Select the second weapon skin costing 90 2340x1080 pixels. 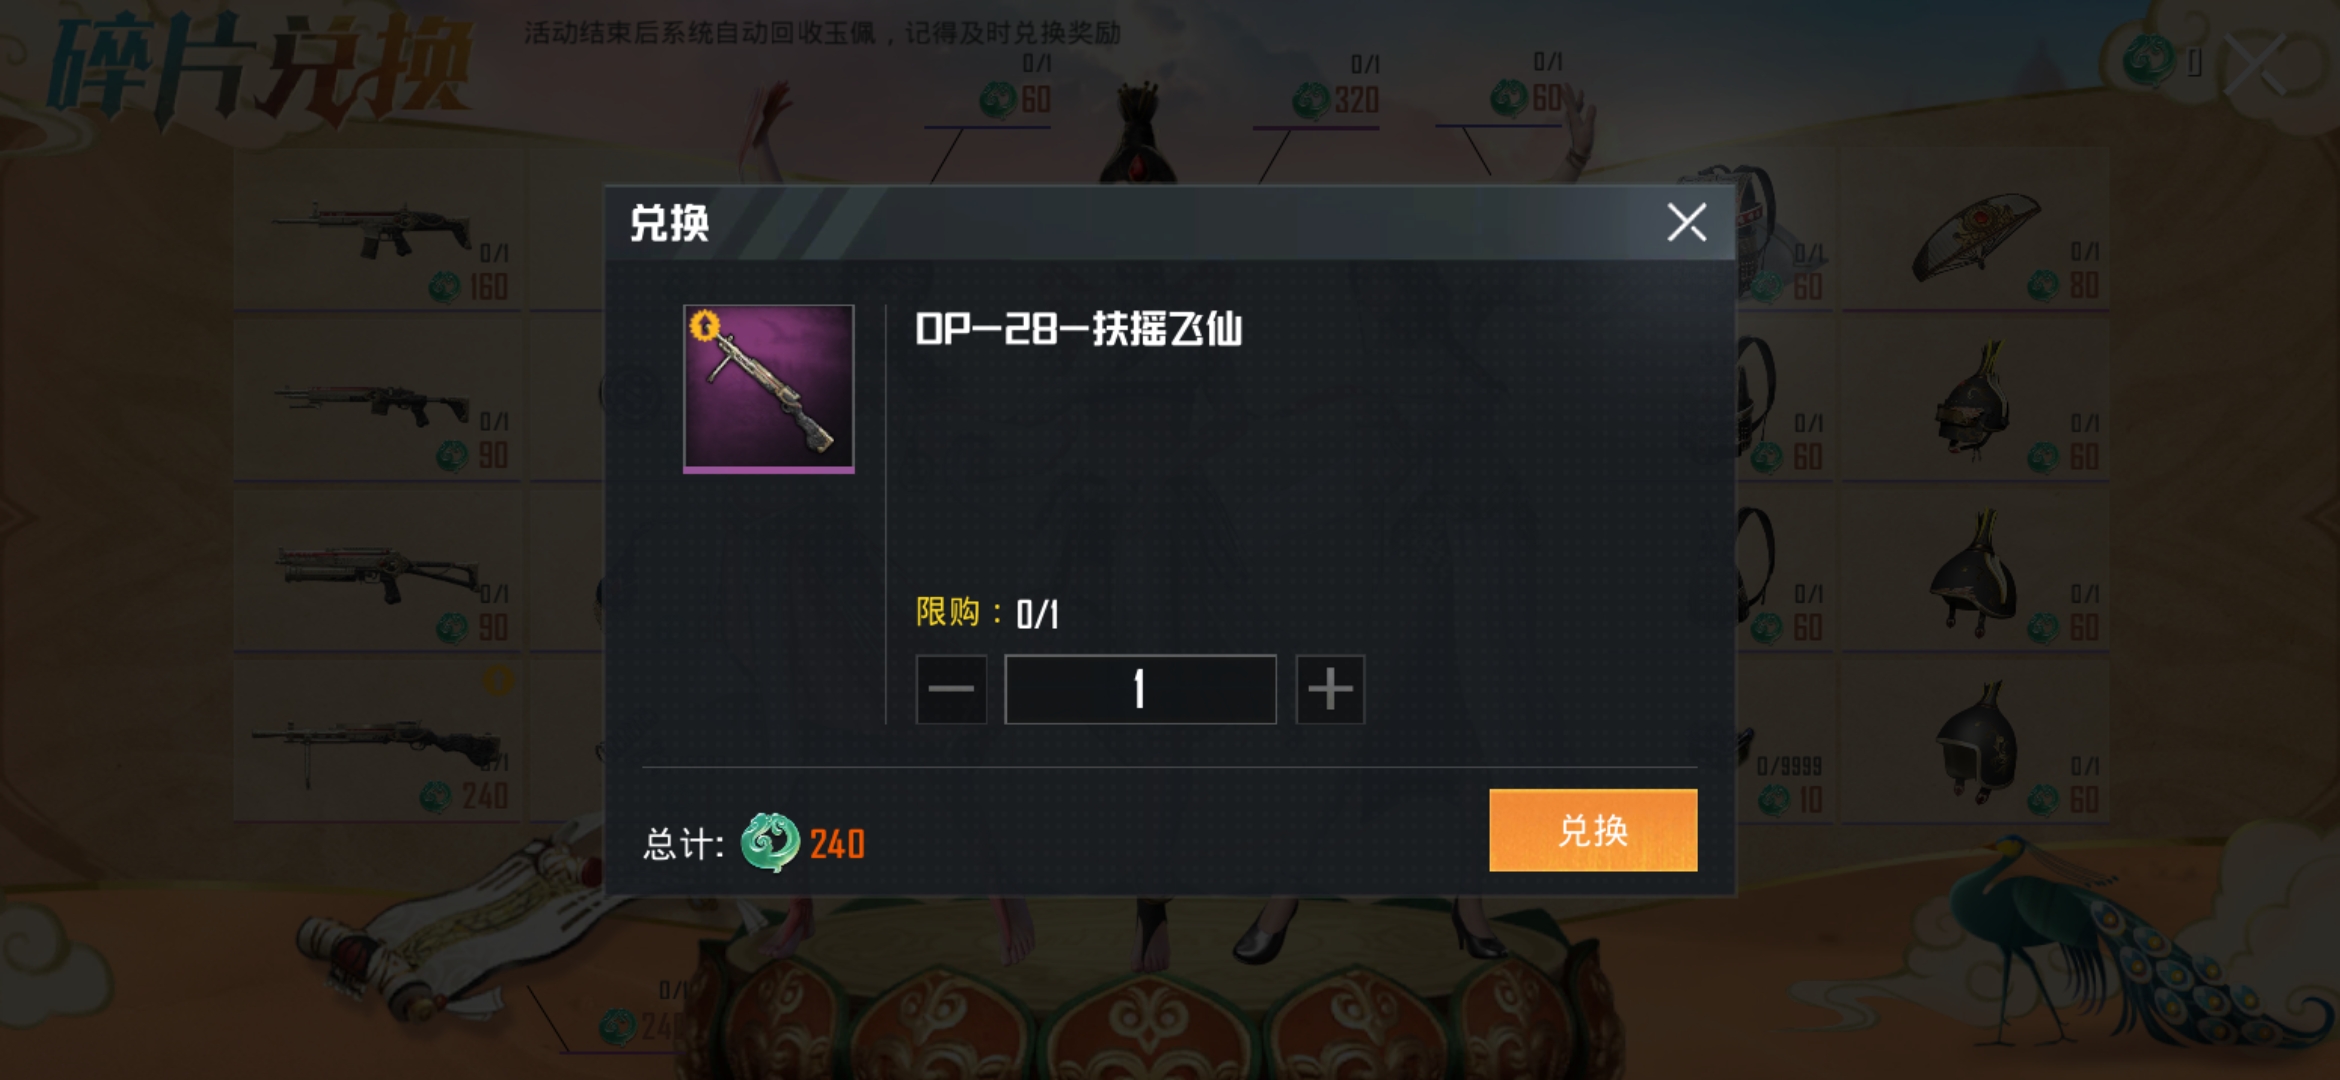[378, 400]
